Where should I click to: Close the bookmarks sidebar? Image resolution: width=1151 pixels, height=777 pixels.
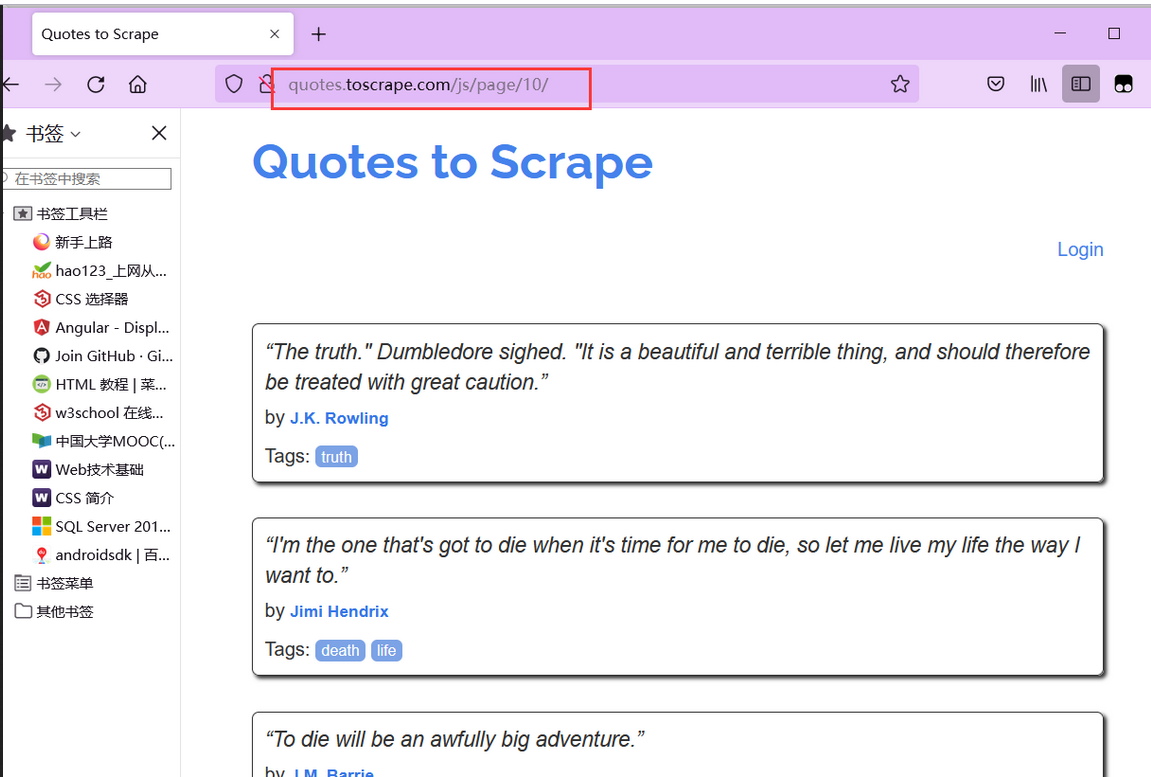[159, 133]
